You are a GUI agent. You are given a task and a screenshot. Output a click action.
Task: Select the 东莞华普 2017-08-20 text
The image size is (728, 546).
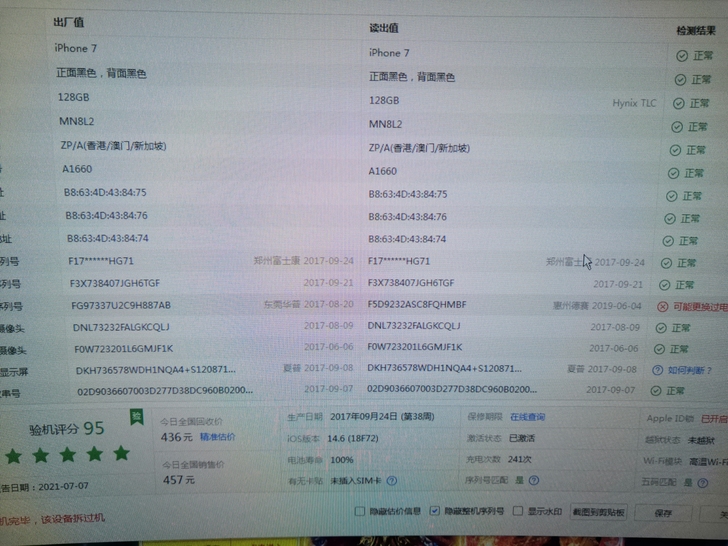[x=308, y=305]
